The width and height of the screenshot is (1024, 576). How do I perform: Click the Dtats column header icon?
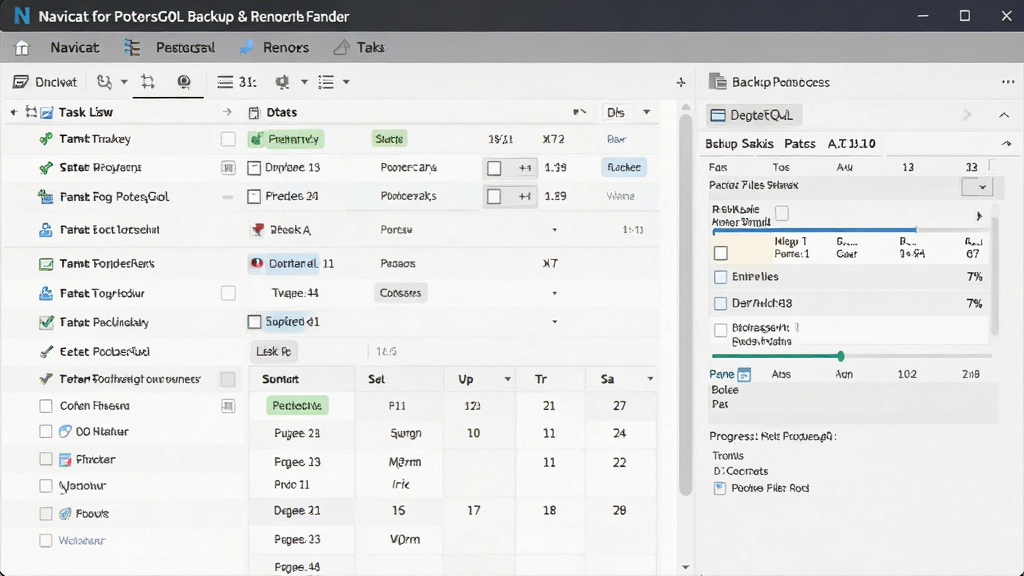click(x=254, y=113)
